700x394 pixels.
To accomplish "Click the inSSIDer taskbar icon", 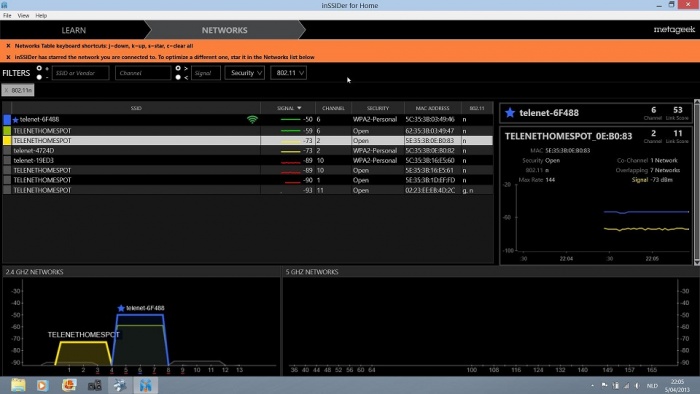I will (x=146, y=385).
